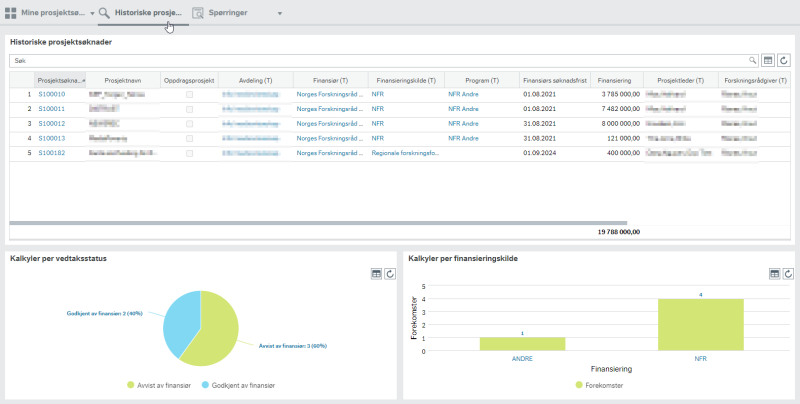Follow Regionale forskningsfond link in S100182 row
Screen dimensions: 800x404
(x=405, y=153)
